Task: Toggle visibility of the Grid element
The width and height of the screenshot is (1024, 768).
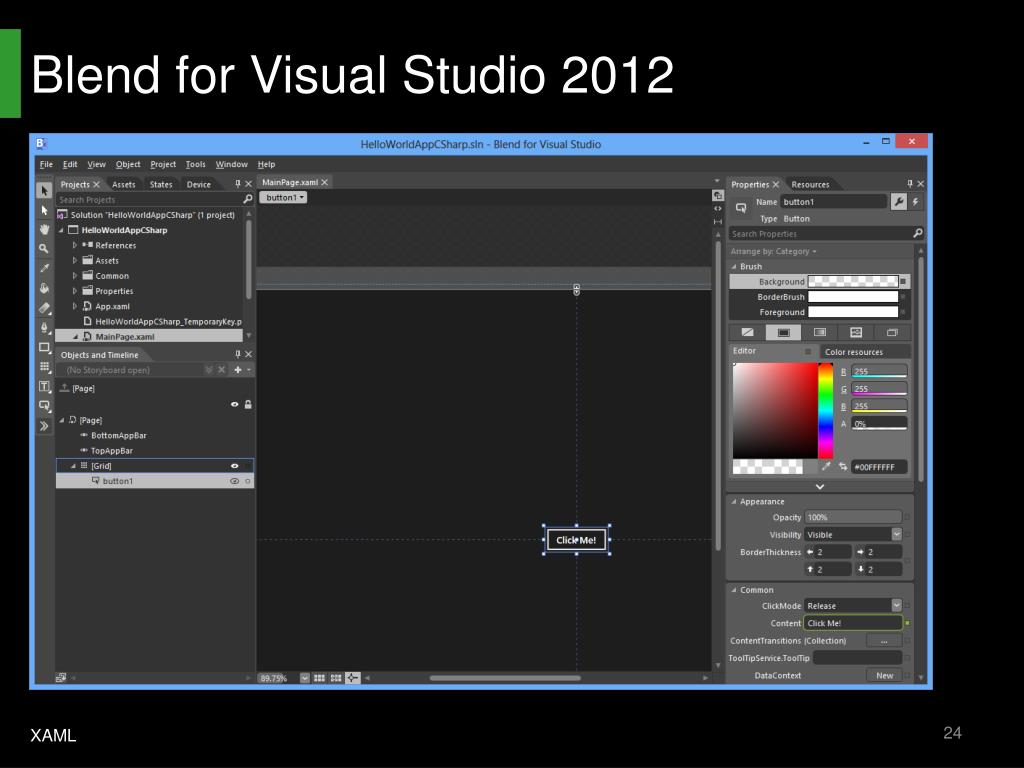Action: 234,466
